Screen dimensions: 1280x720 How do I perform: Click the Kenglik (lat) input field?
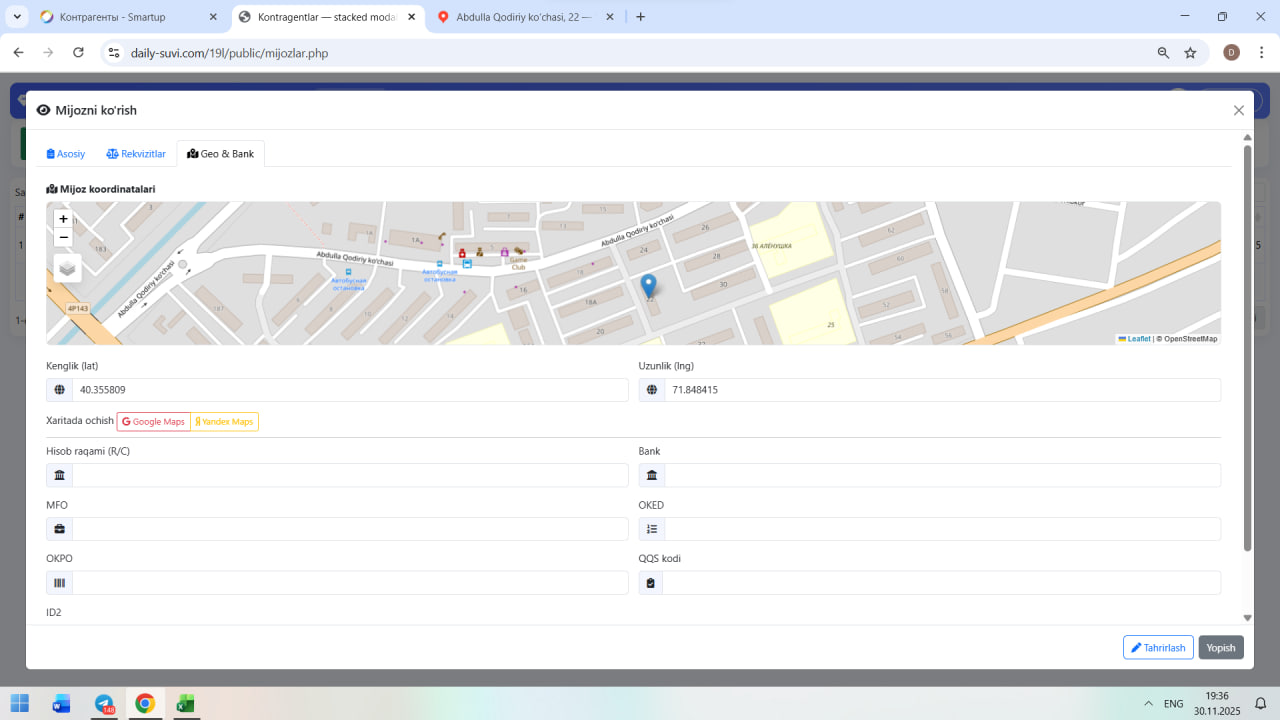tap(350, 390)
